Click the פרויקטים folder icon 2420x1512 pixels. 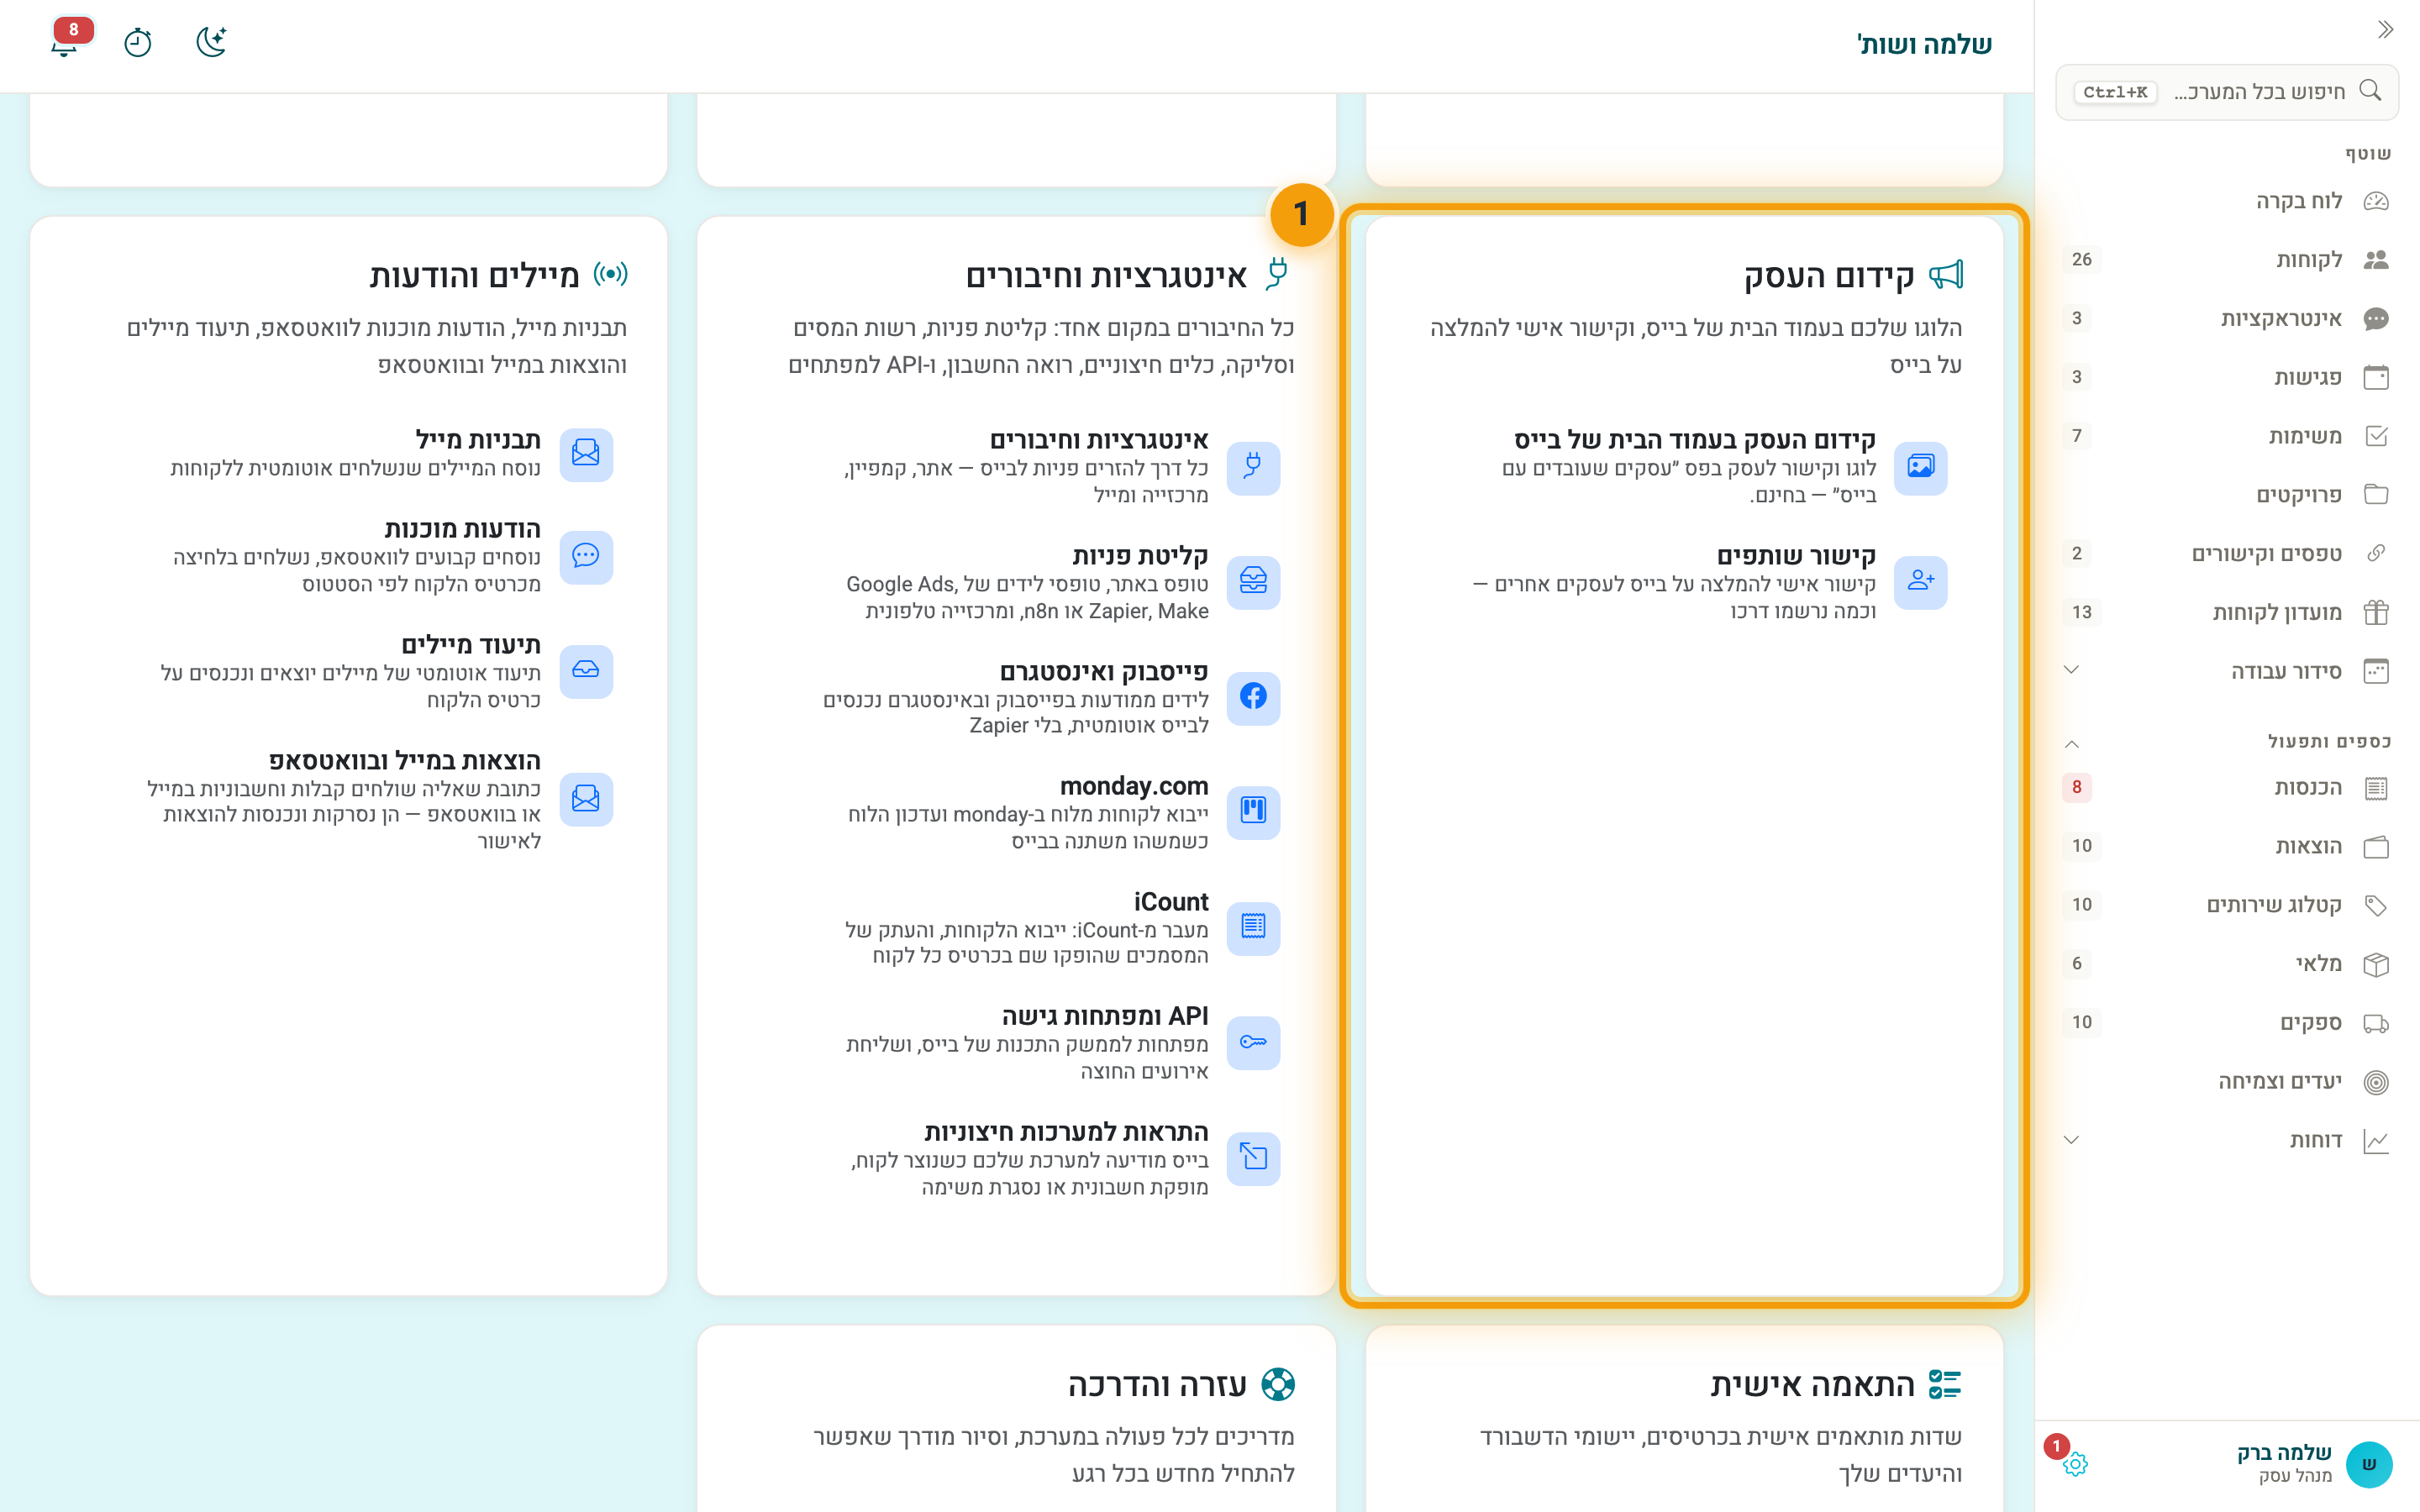pos(2376,495)
